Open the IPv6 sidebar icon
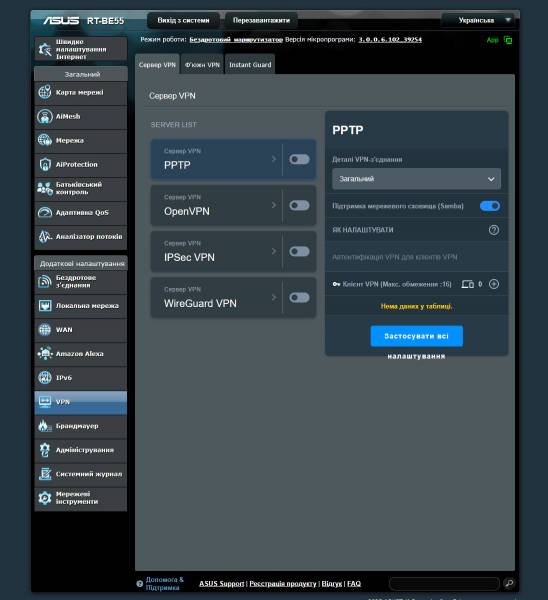Image resolution: width=548 pixels, height=600 pixels. point(45,378)
